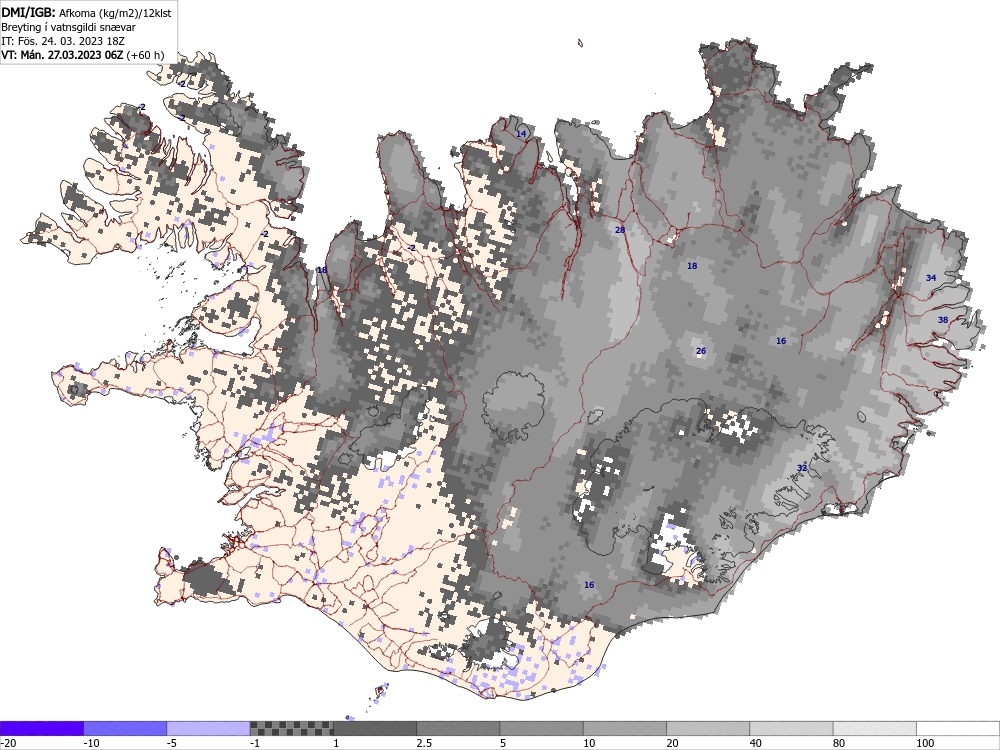Click the checkered -1 to 1 legend swatch
This screenshot has height=750, width=1000.
pos(291,728)
